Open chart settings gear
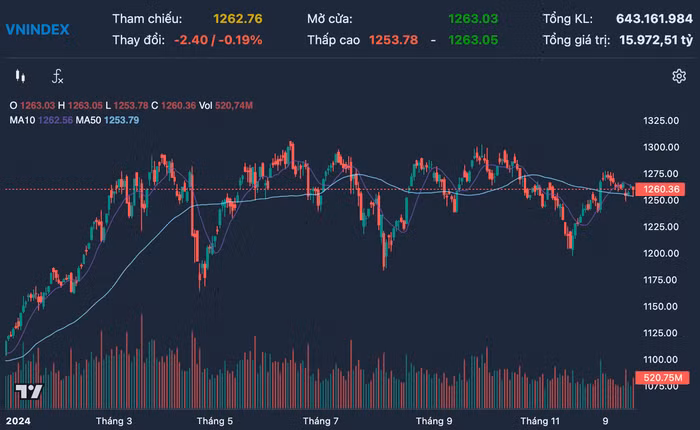This screenshot has height=430, width=700. (679, 76)
